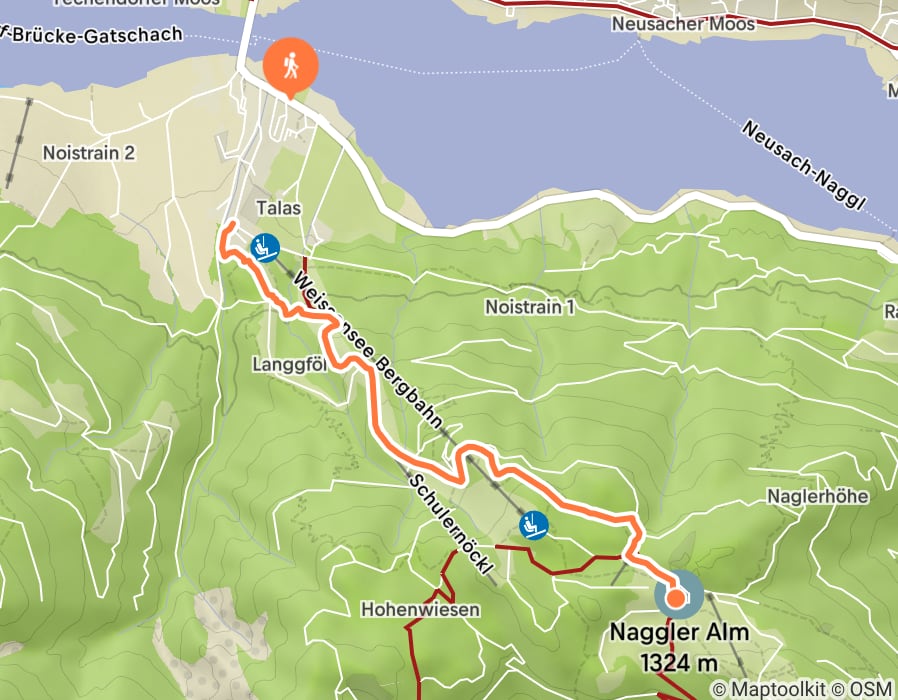Click the Talas place label
Image resolution: width=898 pixels, height=700 pixels.
click(278, 207)
